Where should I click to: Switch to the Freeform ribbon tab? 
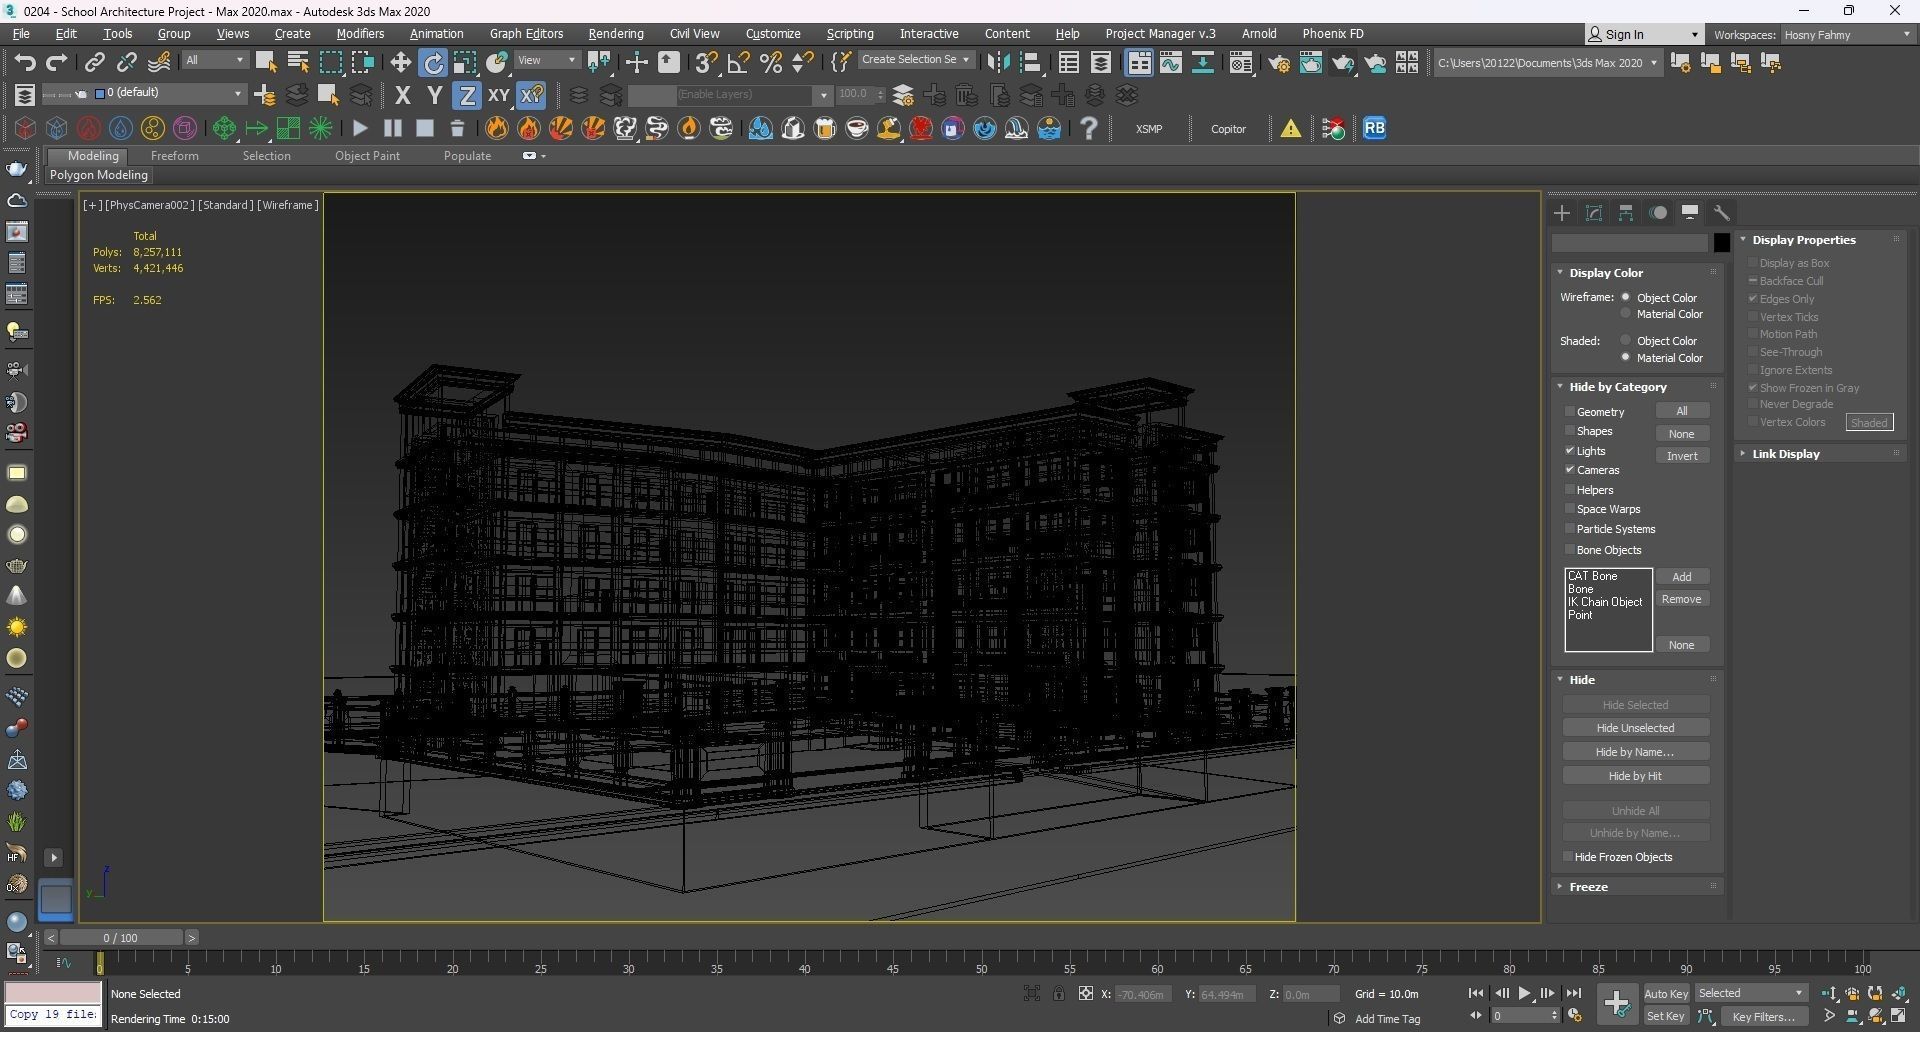click(x=174, y=156)
